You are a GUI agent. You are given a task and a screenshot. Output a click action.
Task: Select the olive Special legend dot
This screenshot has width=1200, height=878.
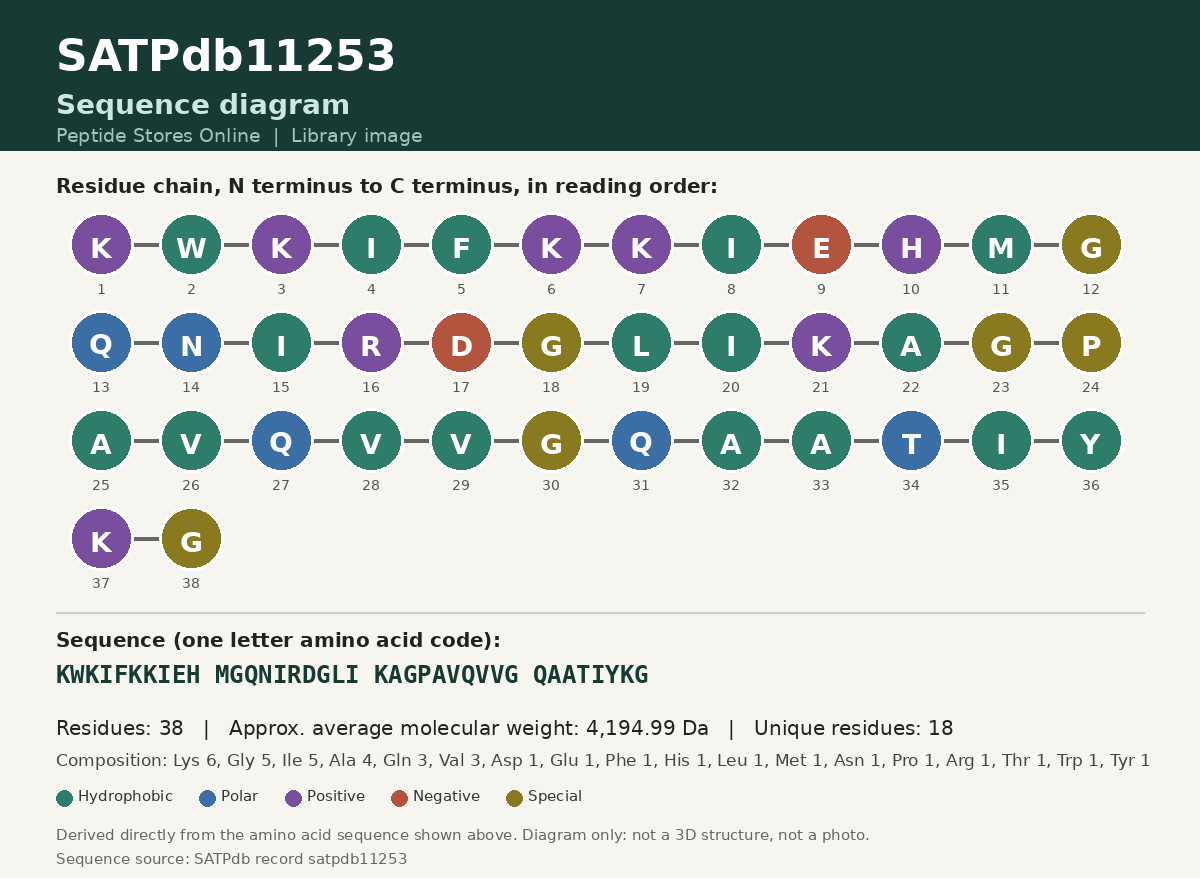[515, 798]
